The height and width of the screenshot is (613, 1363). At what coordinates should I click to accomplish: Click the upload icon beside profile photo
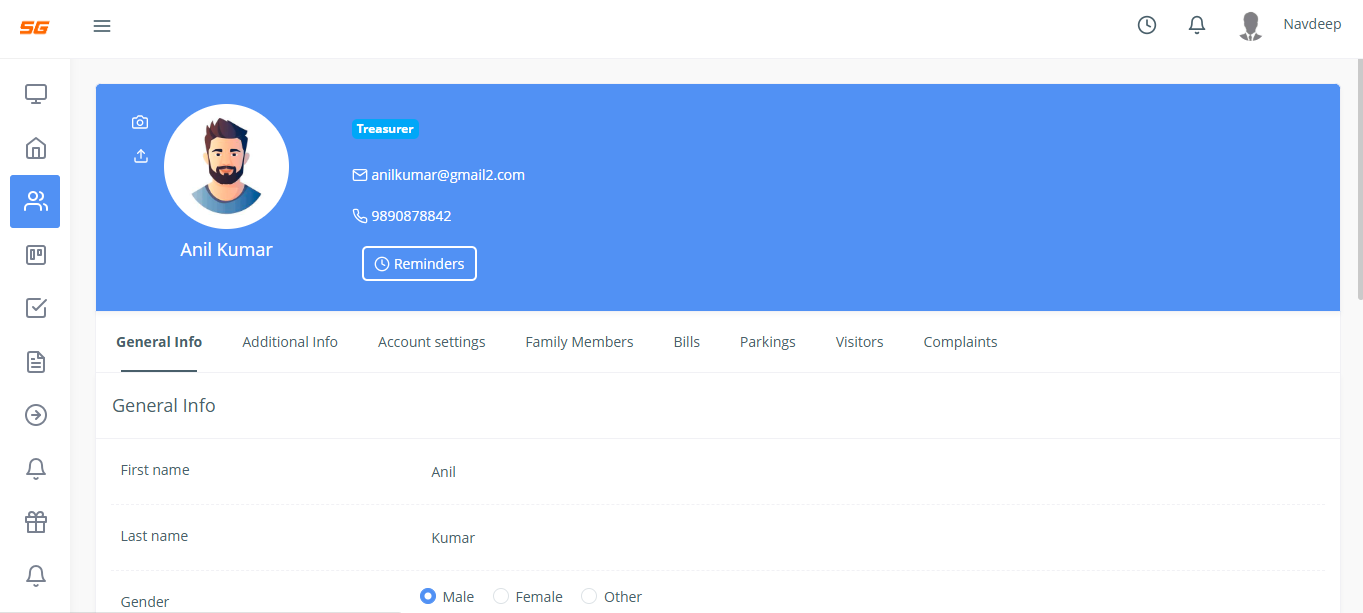click(140, 156)
